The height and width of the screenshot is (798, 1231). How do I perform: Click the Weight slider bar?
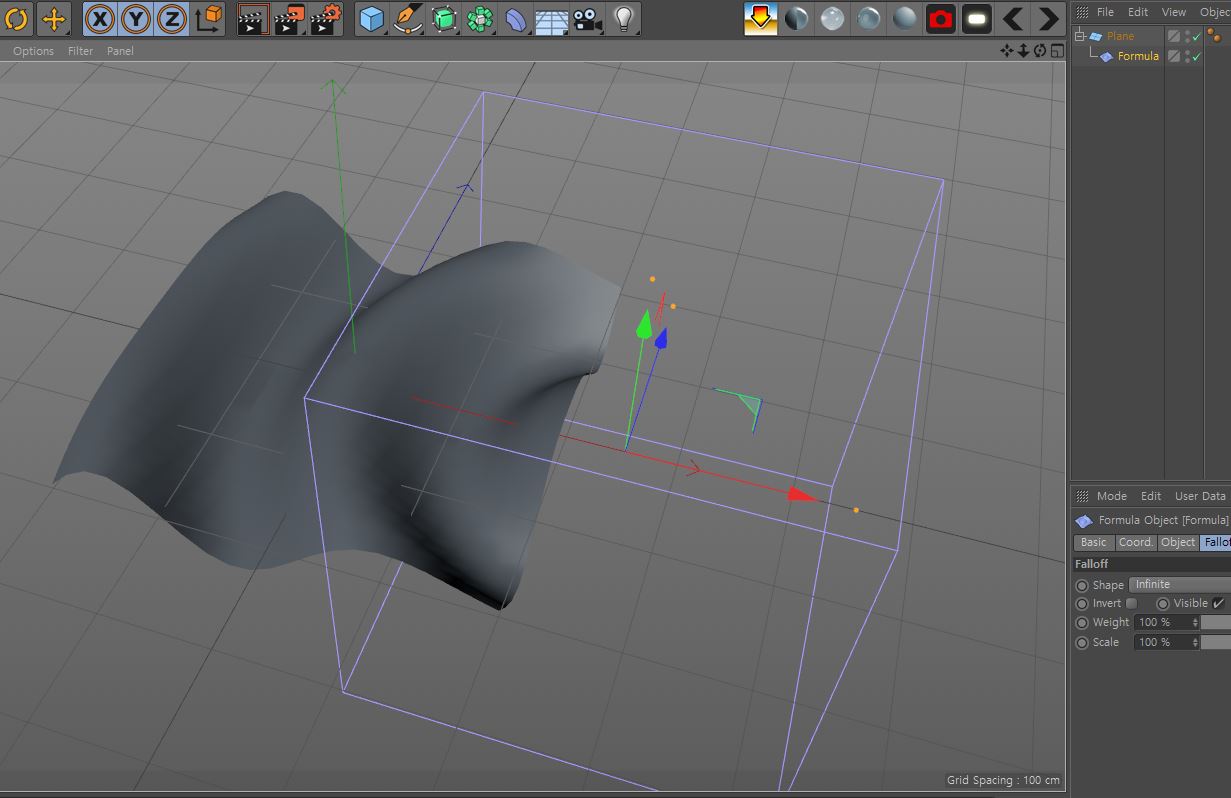click(x=1216, y=622)
